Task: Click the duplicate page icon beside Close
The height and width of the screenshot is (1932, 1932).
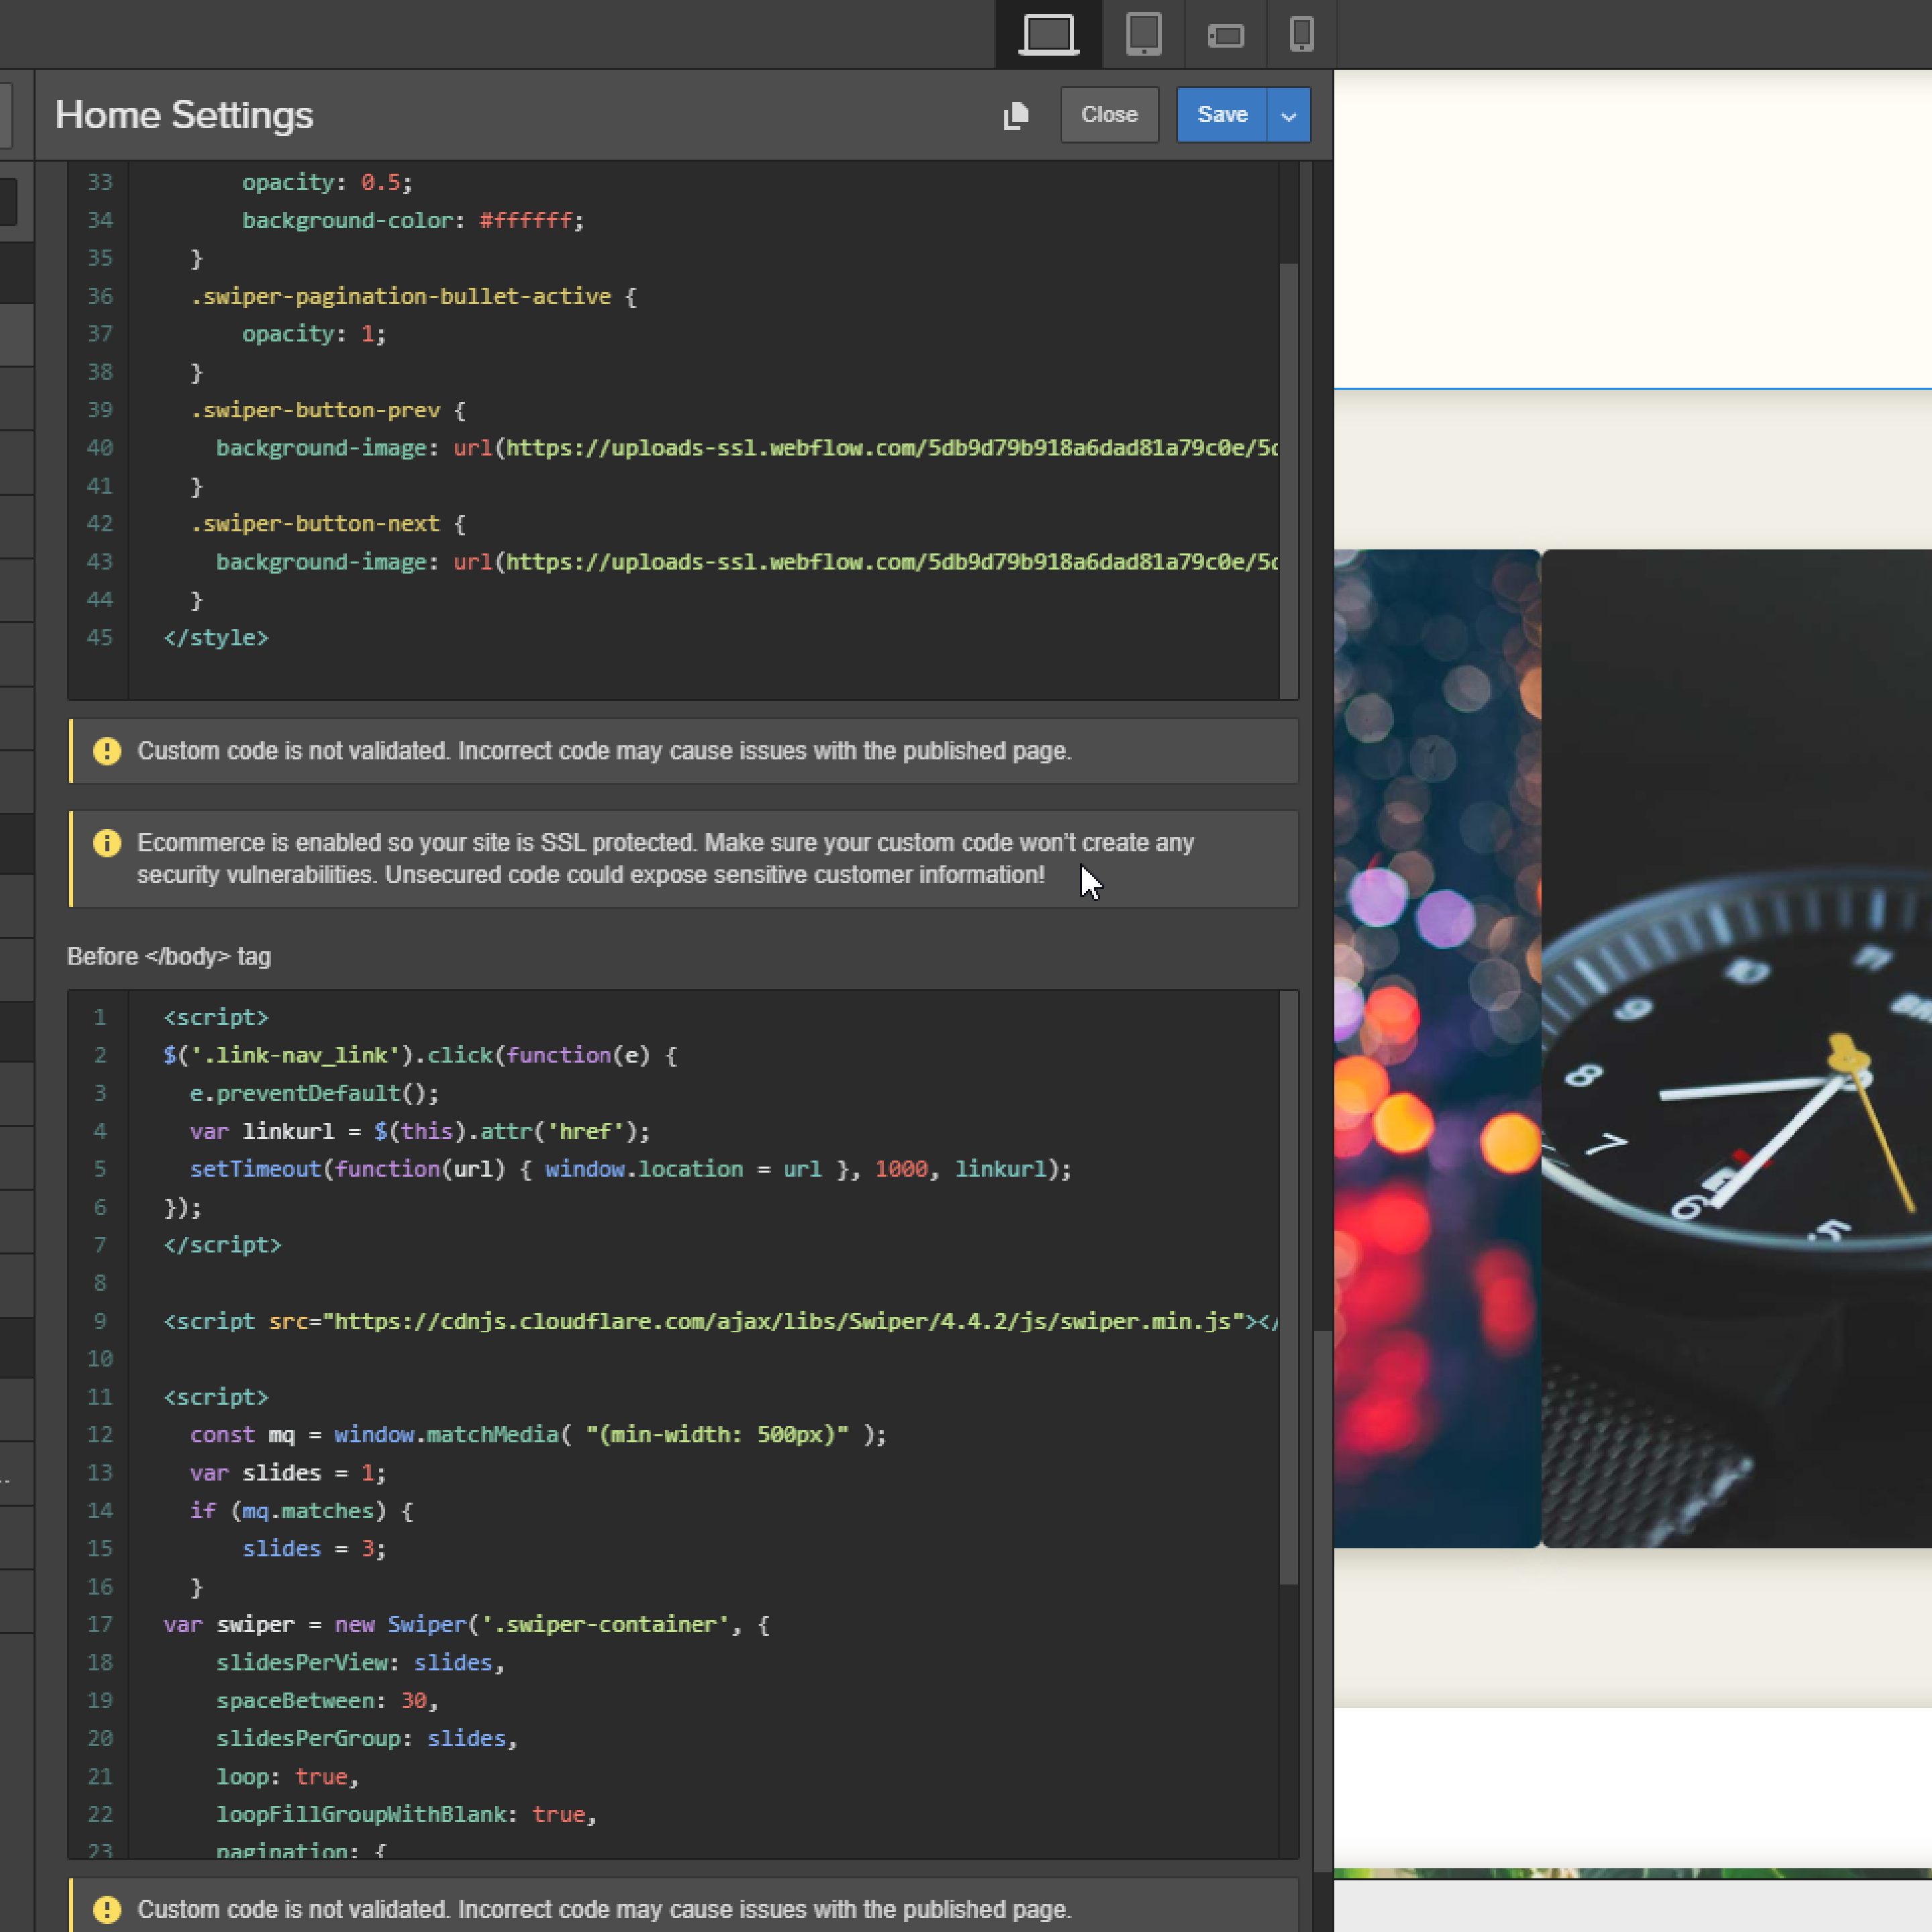Action: click(1016, 115)
